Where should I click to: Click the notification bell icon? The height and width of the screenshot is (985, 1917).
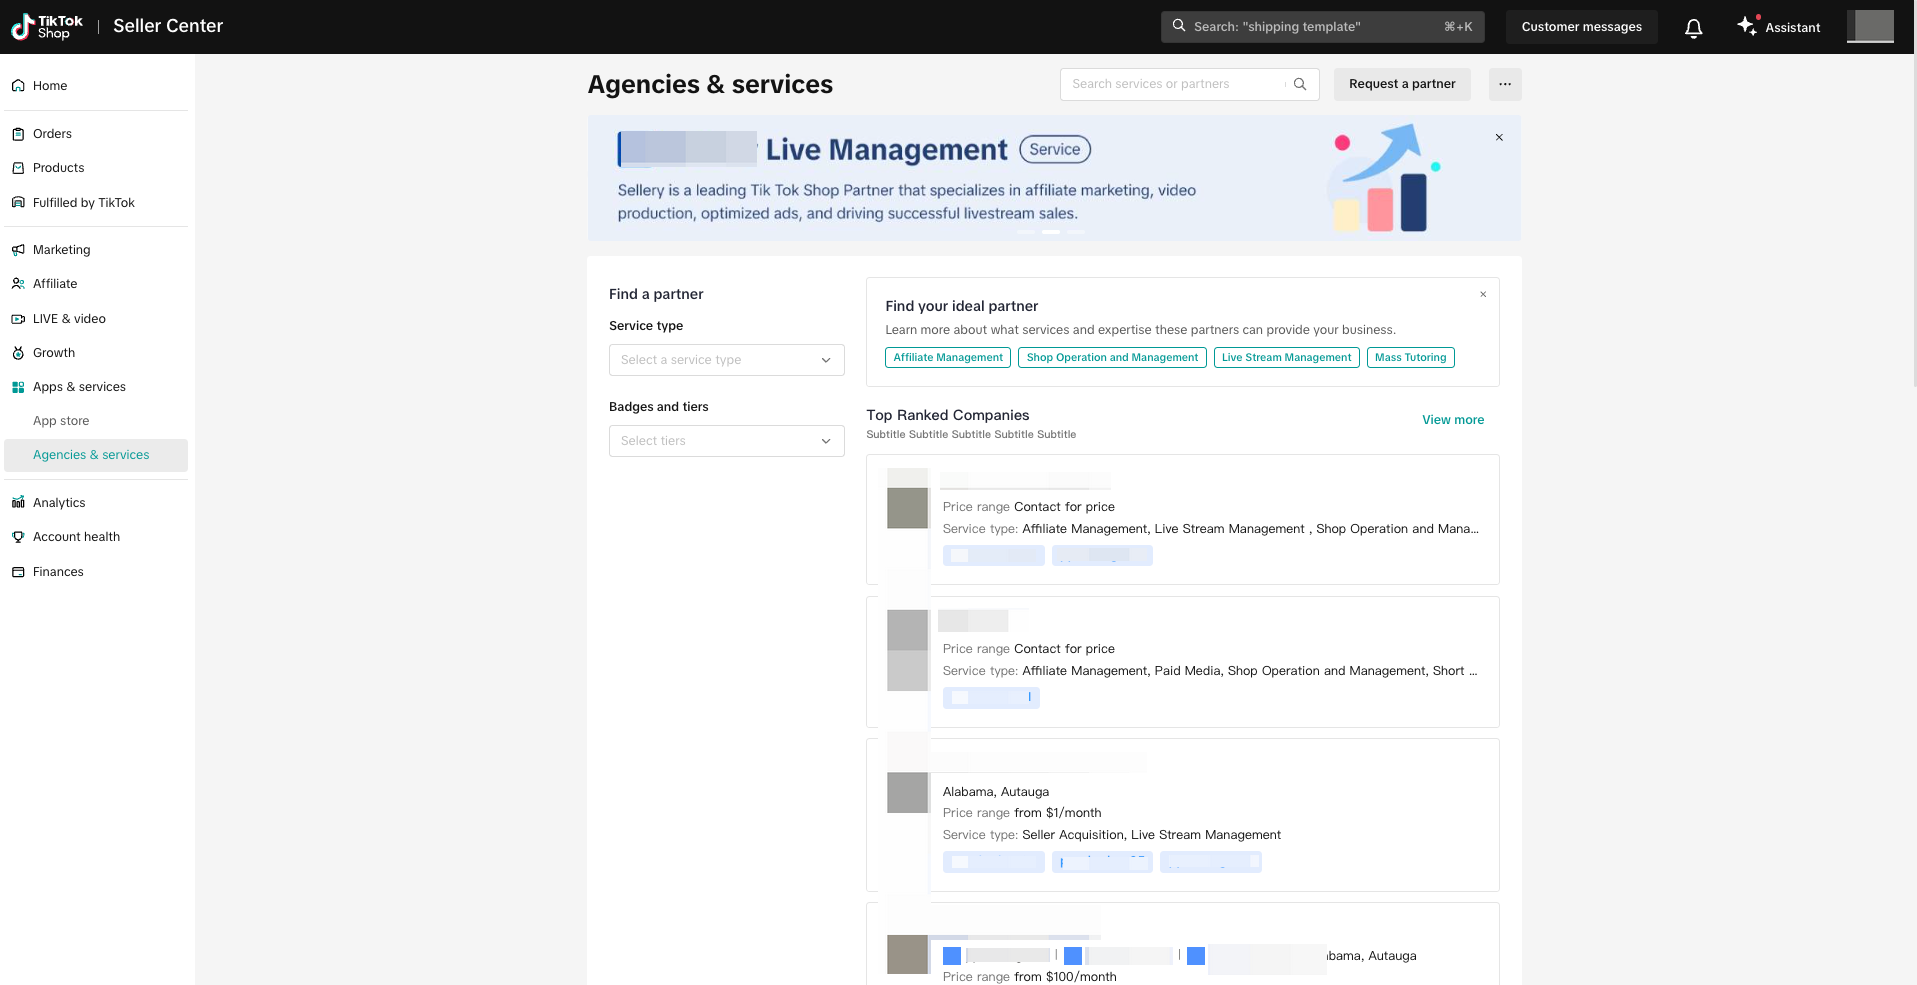(1693, 28)
